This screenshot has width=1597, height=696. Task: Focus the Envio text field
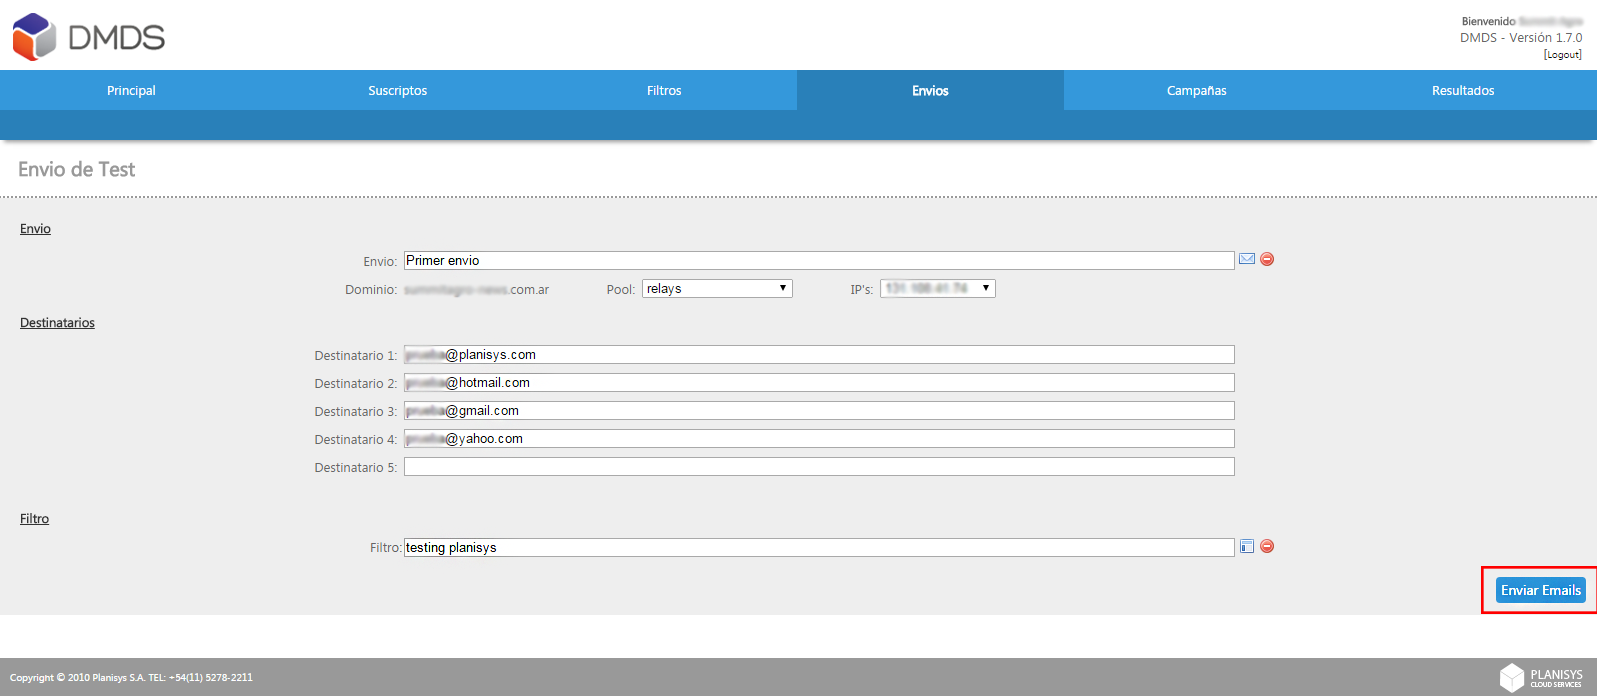[x=819, y=260]
